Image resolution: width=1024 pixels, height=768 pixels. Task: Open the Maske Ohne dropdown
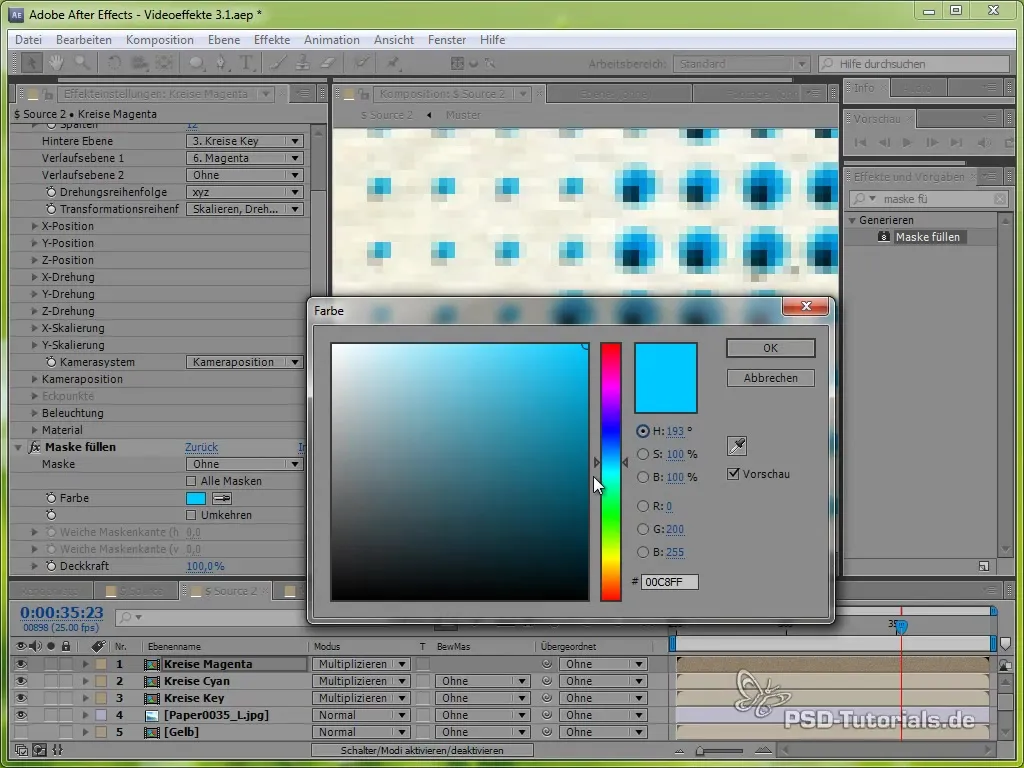[244, 464]
